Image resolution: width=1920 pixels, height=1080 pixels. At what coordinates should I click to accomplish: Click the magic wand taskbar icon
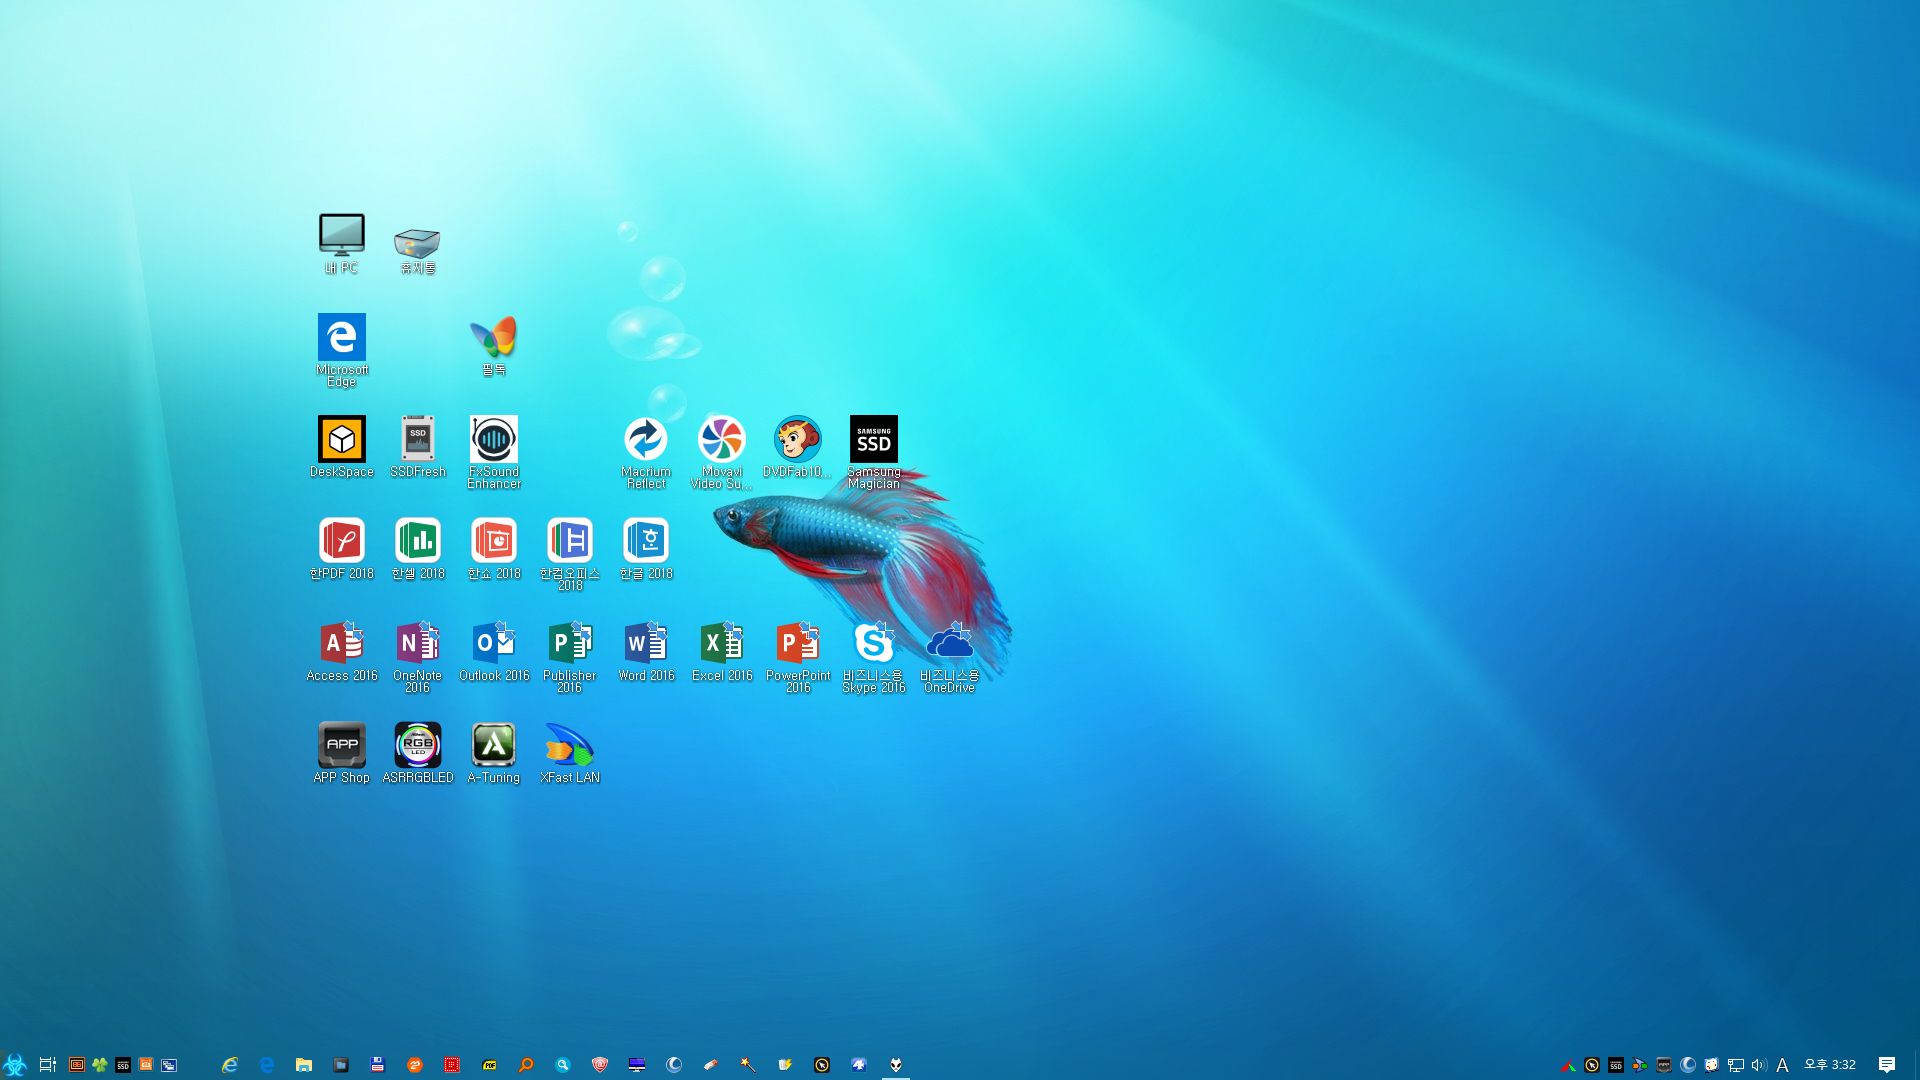748,1064
